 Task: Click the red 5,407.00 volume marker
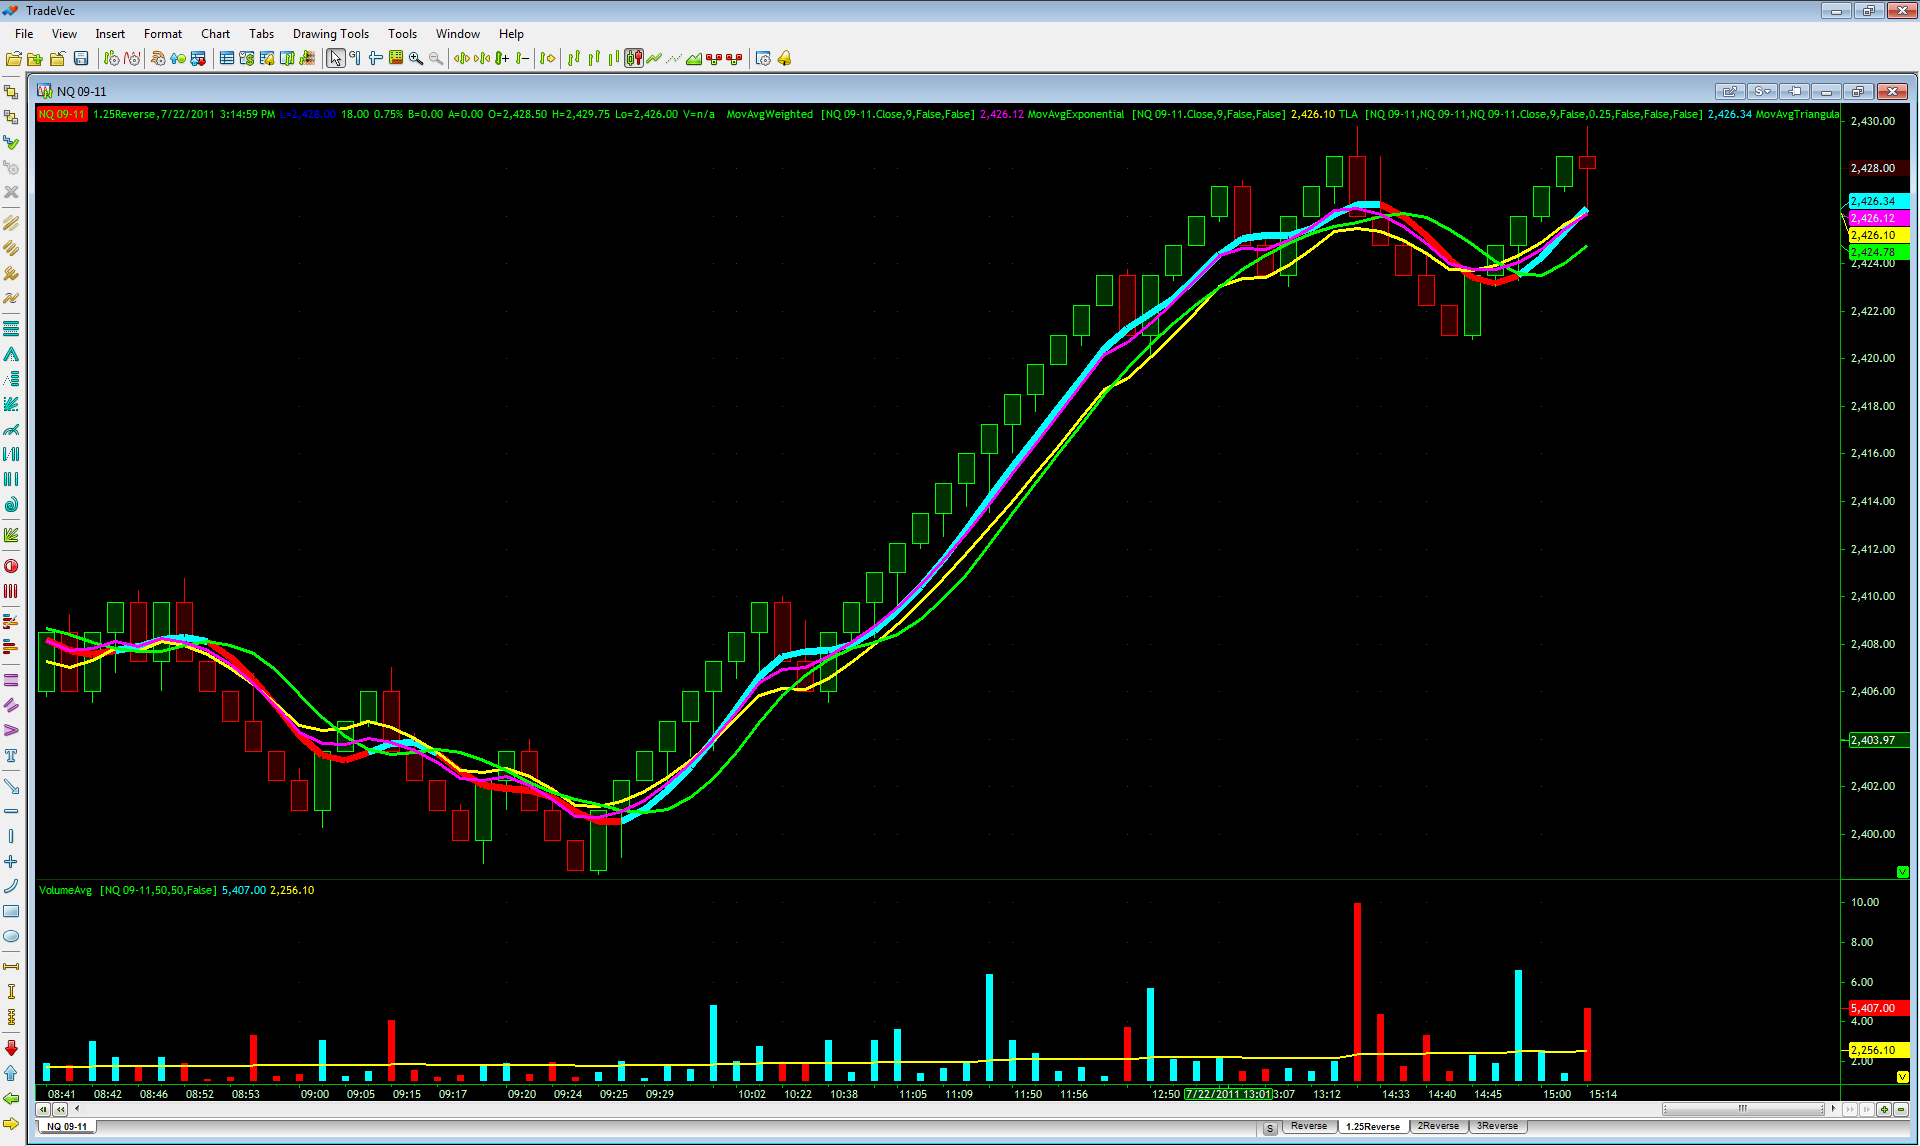click(1879, 1008)
